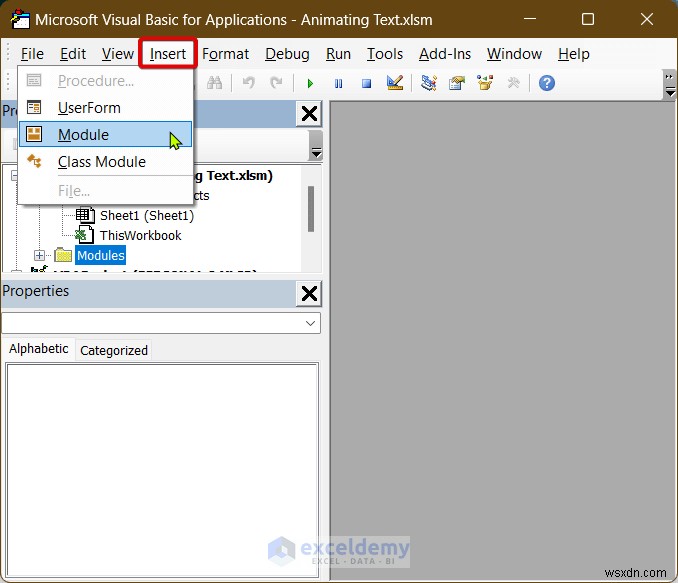
Task: Open the Run menu
Action: (338, 54)
